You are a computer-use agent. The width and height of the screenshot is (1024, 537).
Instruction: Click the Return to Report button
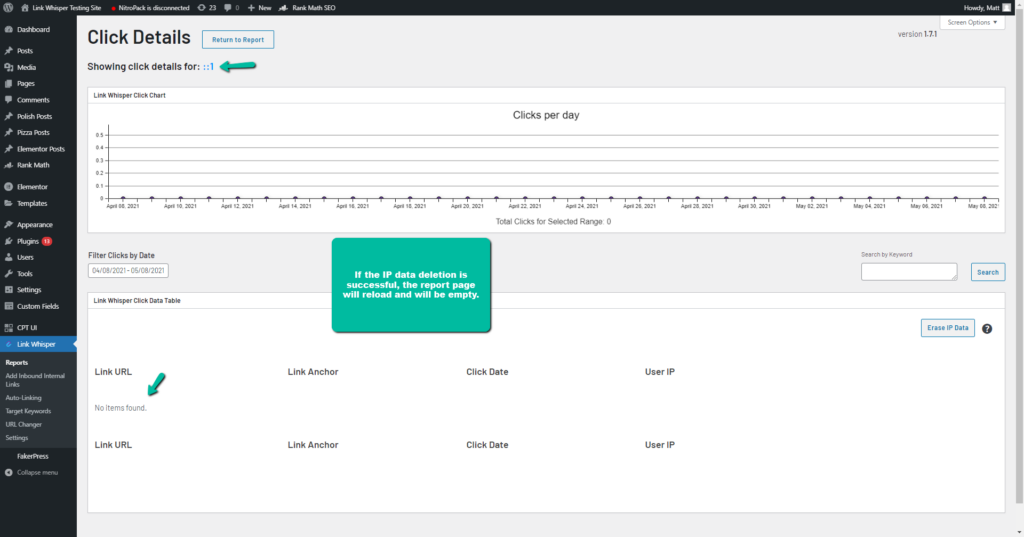(238, 39)
